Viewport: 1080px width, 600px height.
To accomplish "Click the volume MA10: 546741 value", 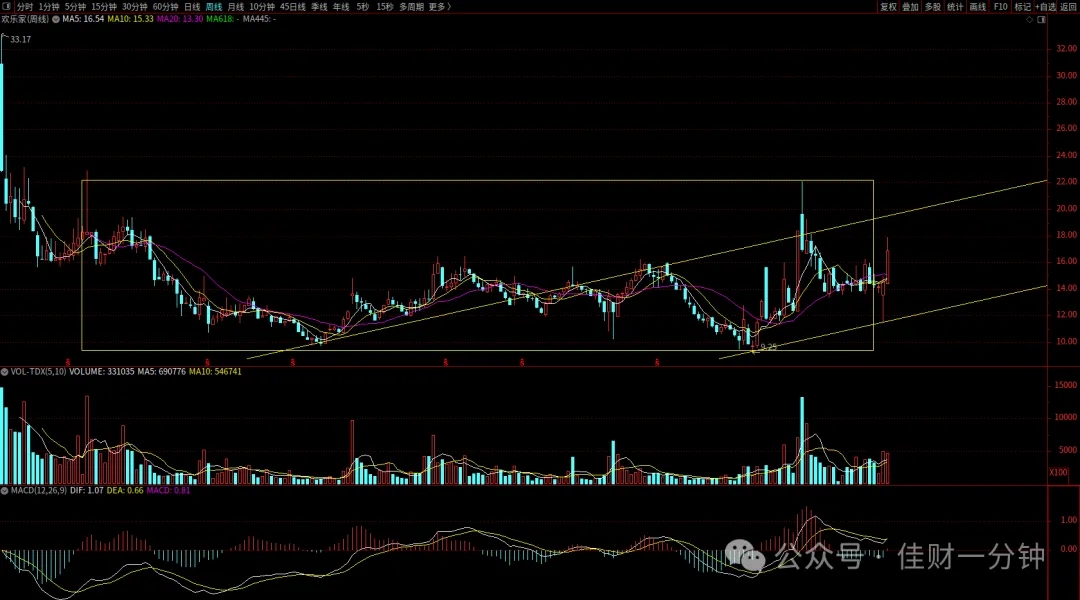I will click(x=215, y=372).
